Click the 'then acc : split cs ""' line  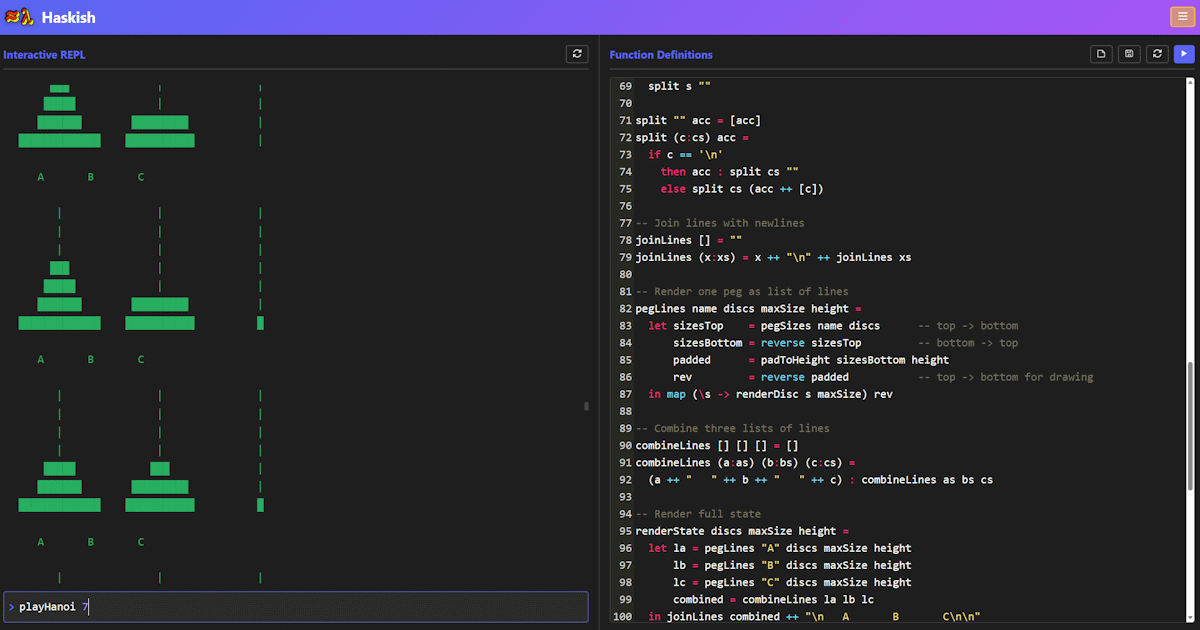tap(729, 171)
